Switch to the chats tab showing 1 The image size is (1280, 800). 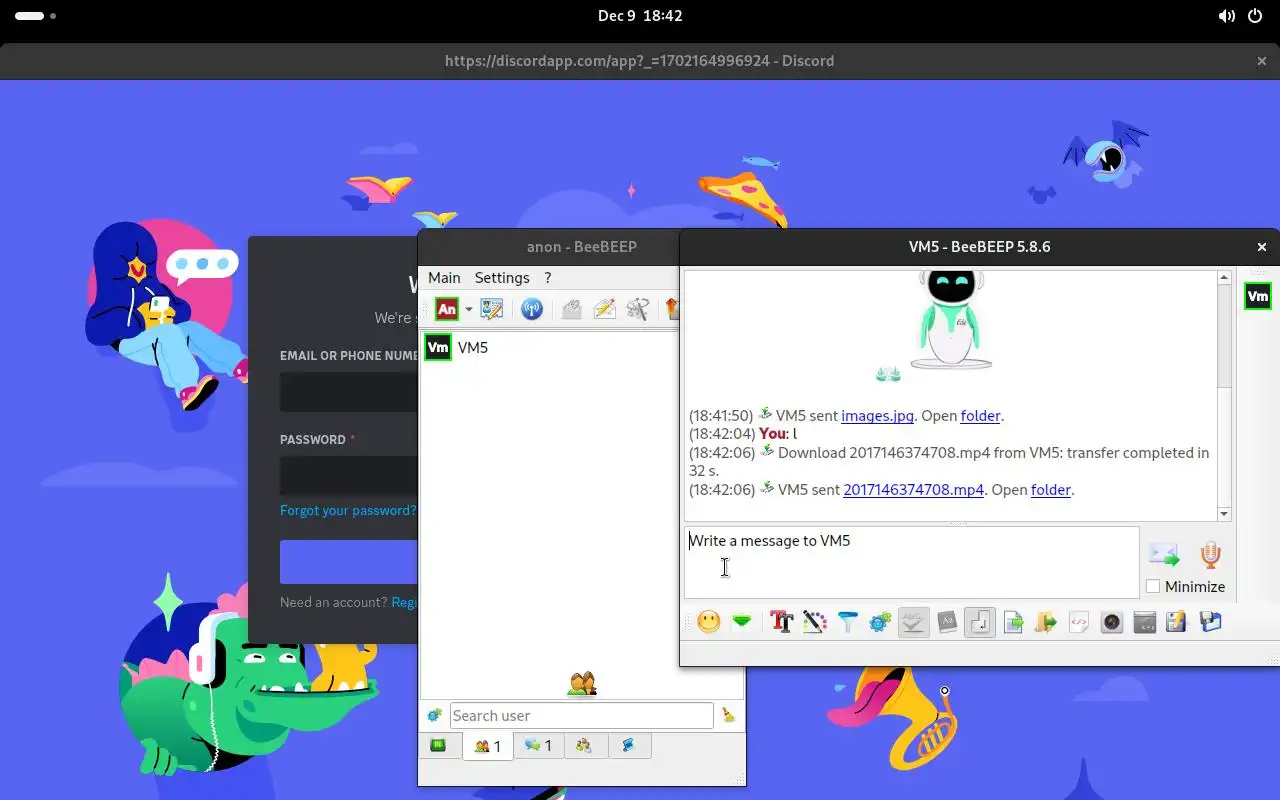tap(538, 746)
